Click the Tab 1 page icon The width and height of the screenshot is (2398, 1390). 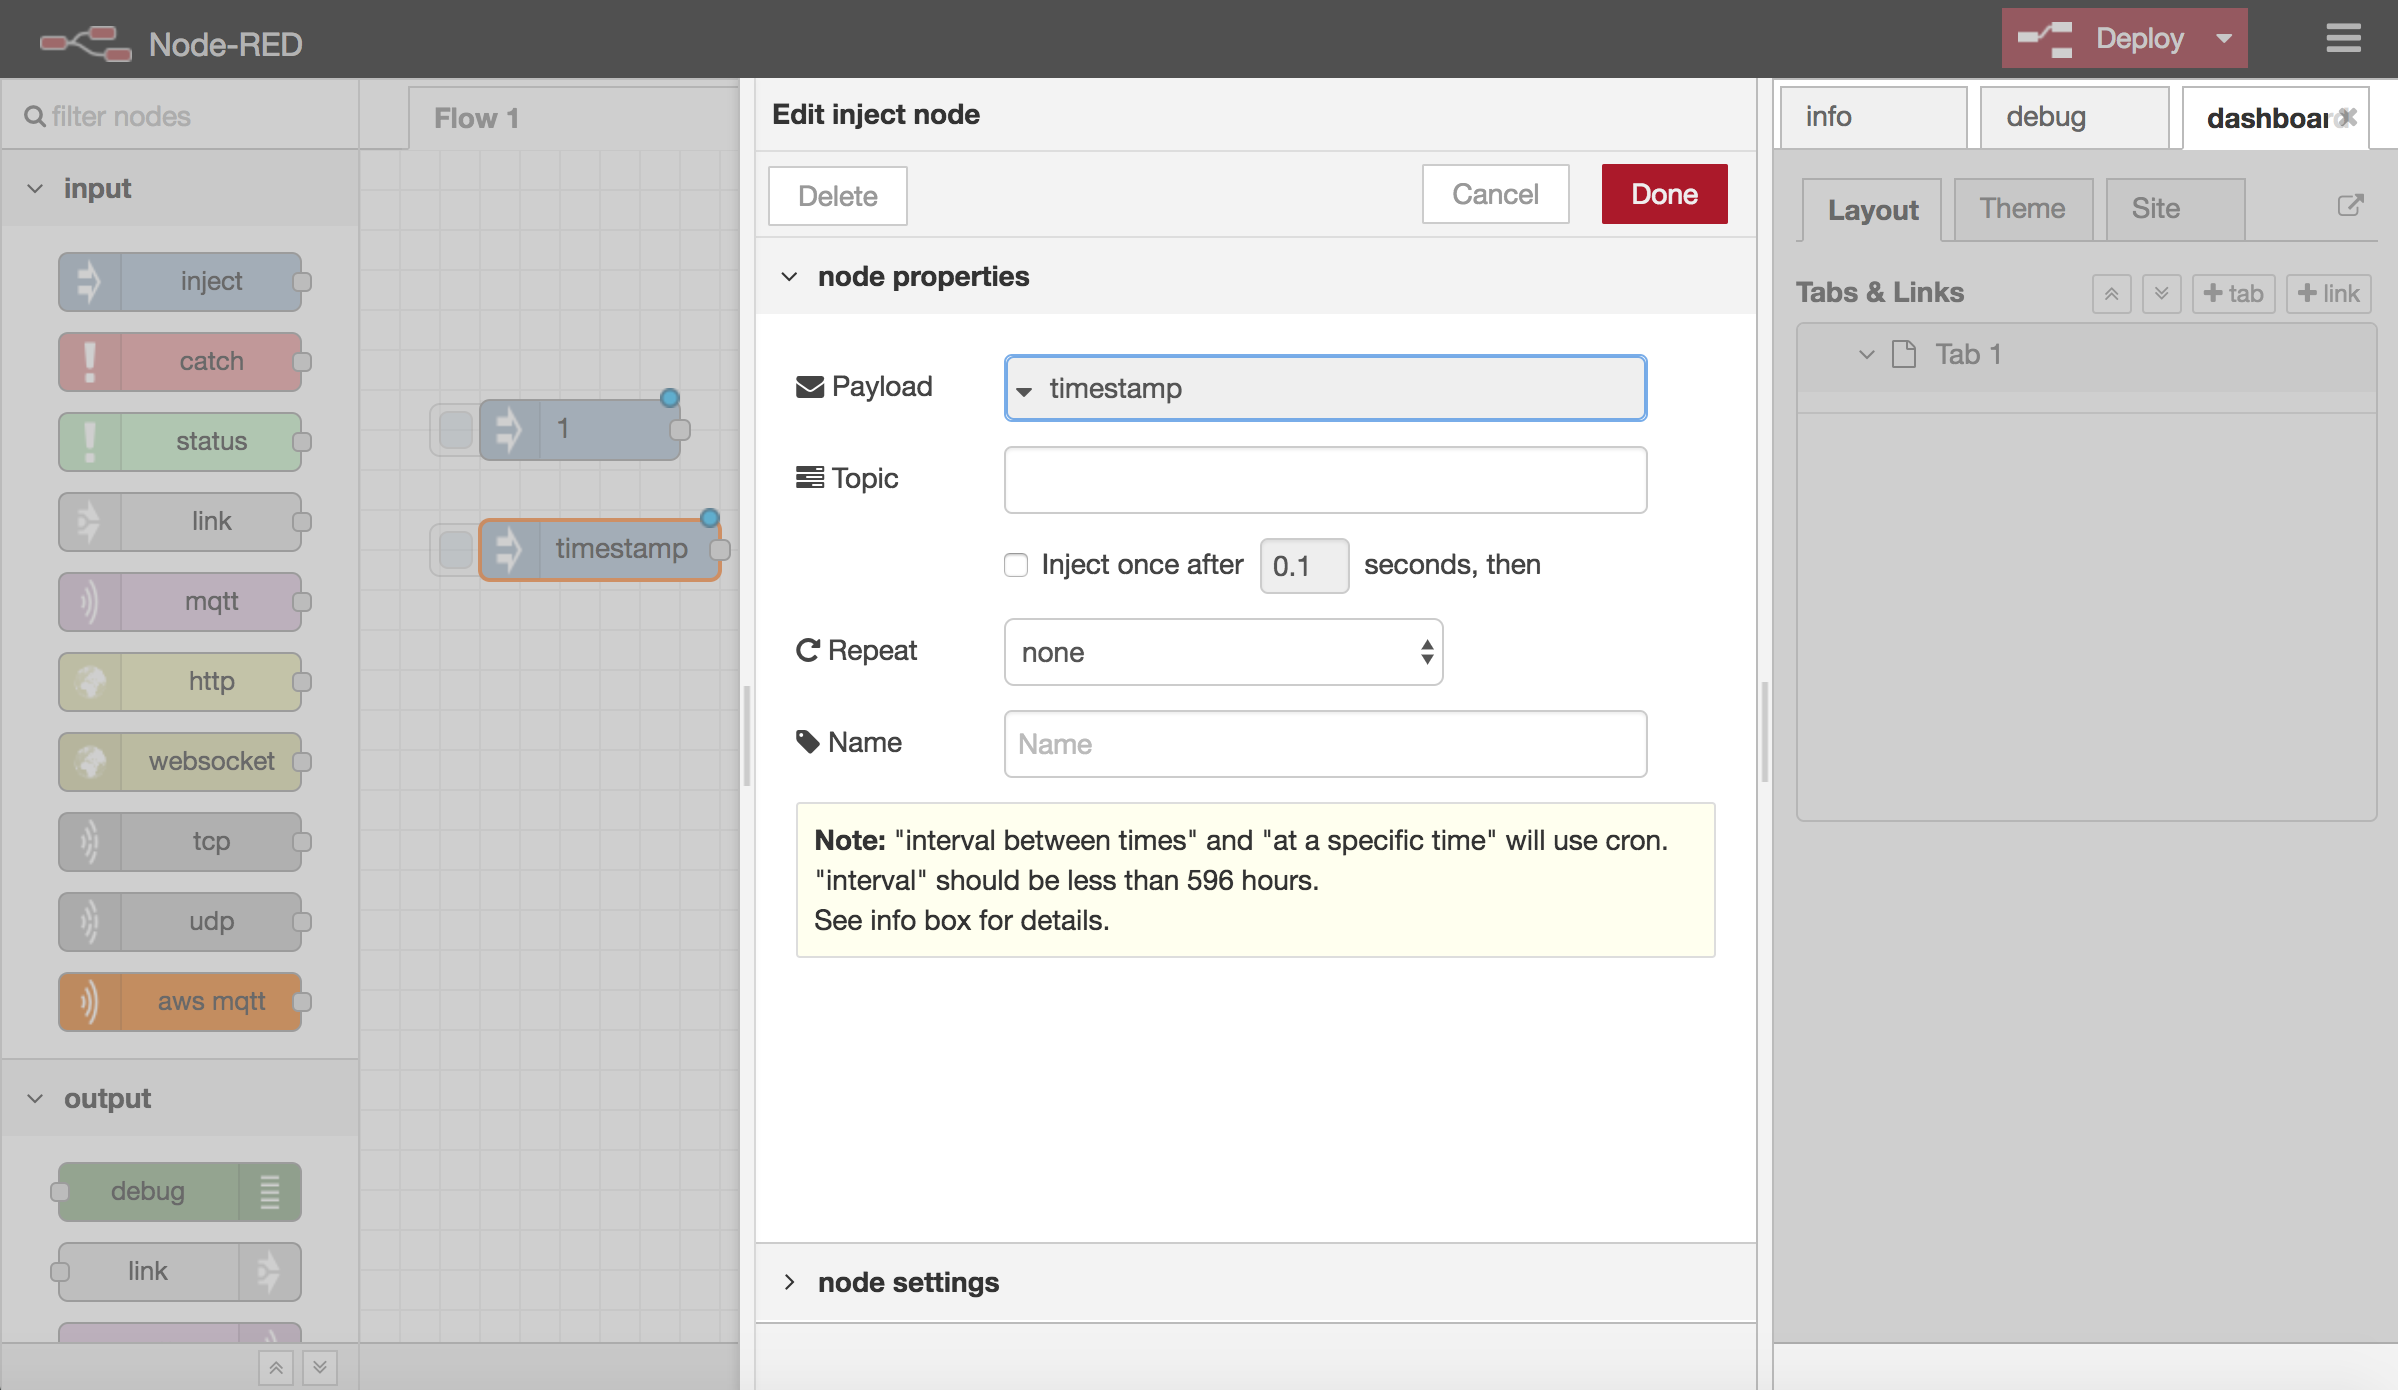click(1904, 354)
